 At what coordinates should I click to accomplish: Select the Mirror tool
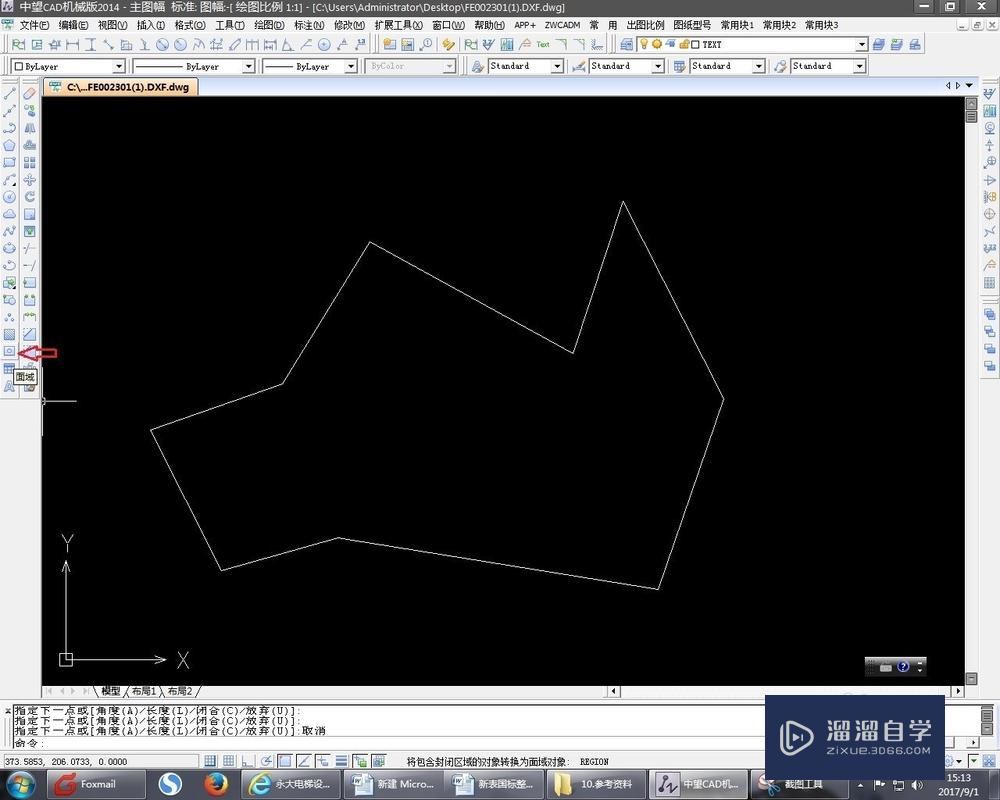tap(29, 126)
